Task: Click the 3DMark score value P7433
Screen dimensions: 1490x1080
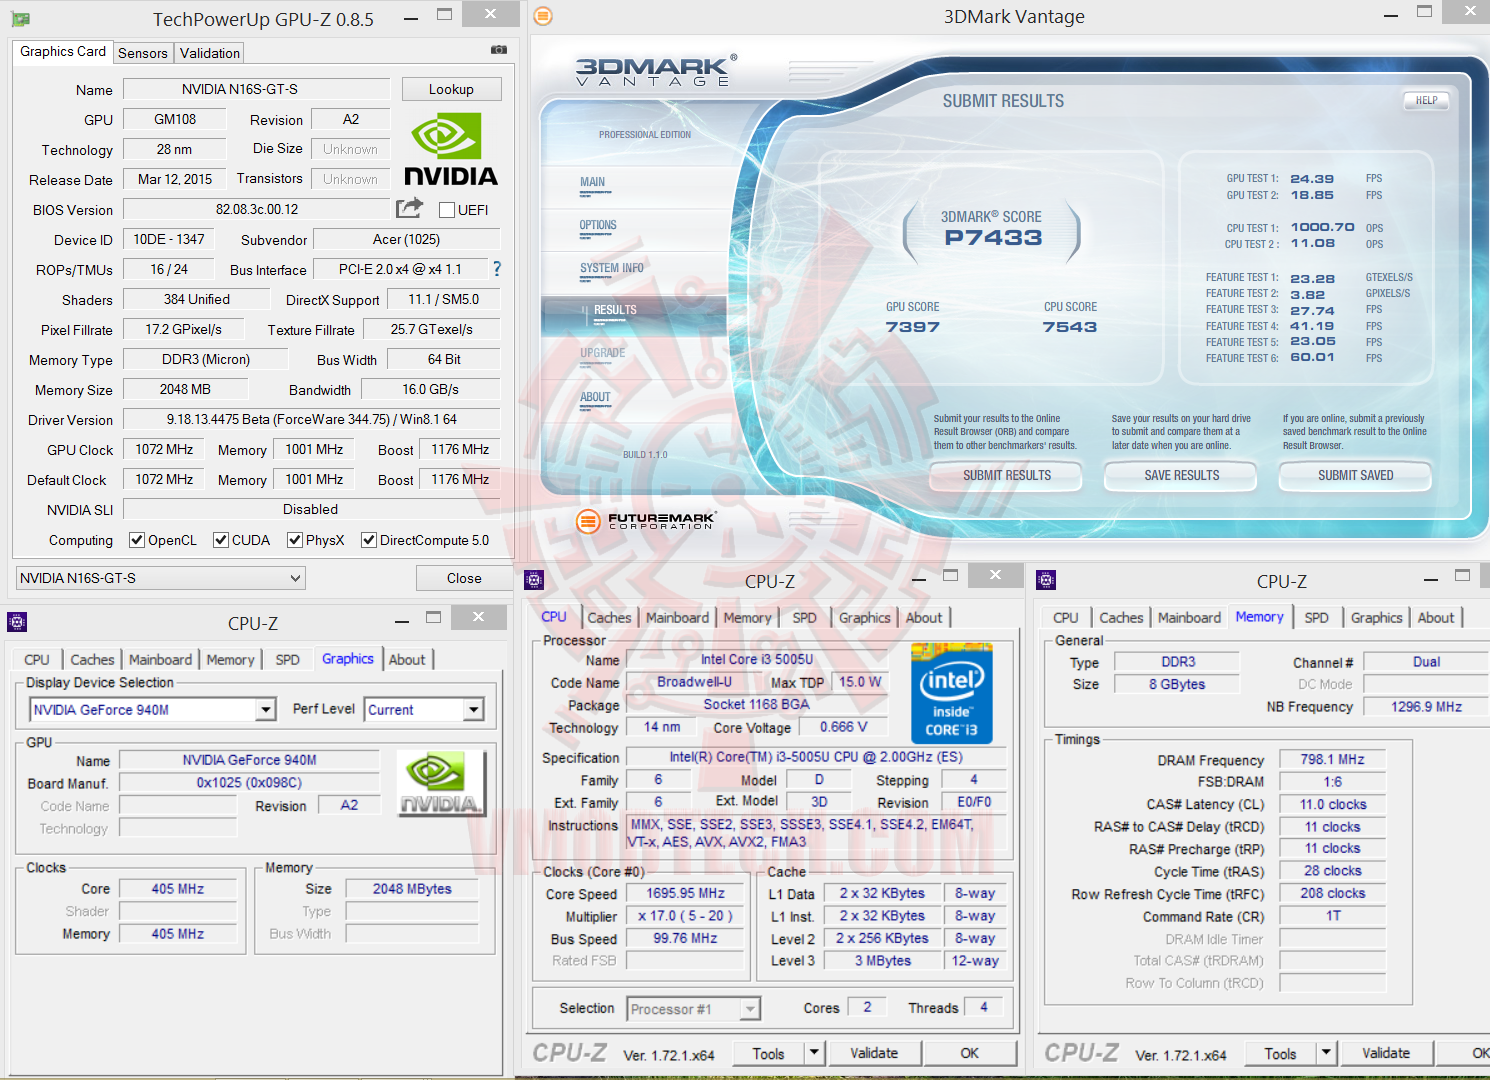Action: pos(993,238)
